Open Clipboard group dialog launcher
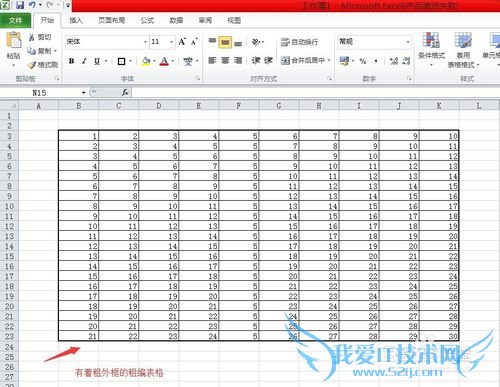Viewport: 500px width, 387px height. click(x=57, y=79)
